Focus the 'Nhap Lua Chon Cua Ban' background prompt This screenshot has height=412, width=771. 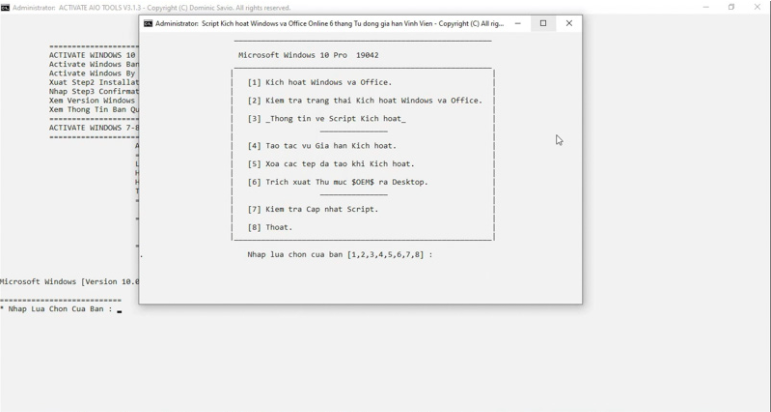(60, 309)
